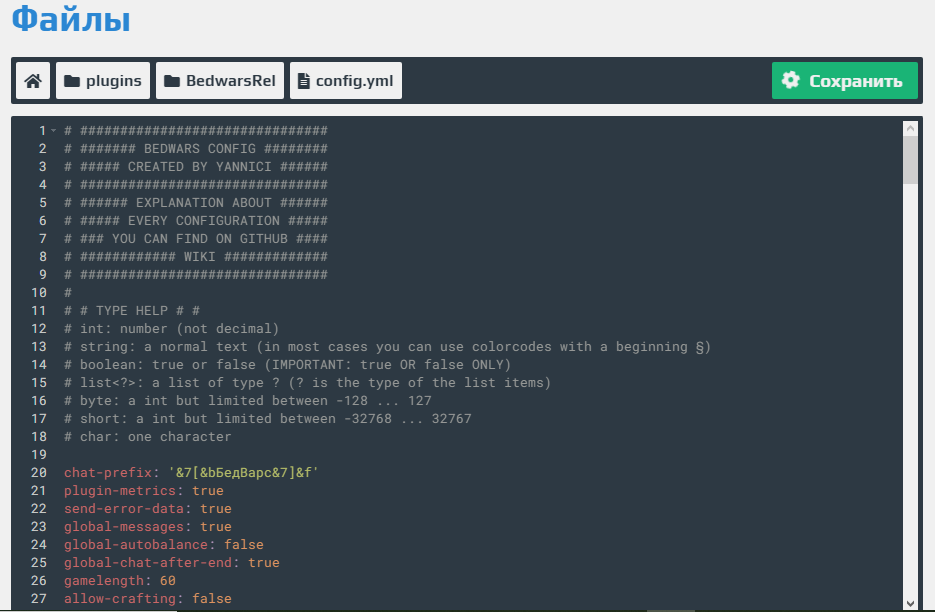The width and height of the screenshot is (935, 612).
Task: Click the editor vertical scrollbar thumb
Action: pos(910,160)
